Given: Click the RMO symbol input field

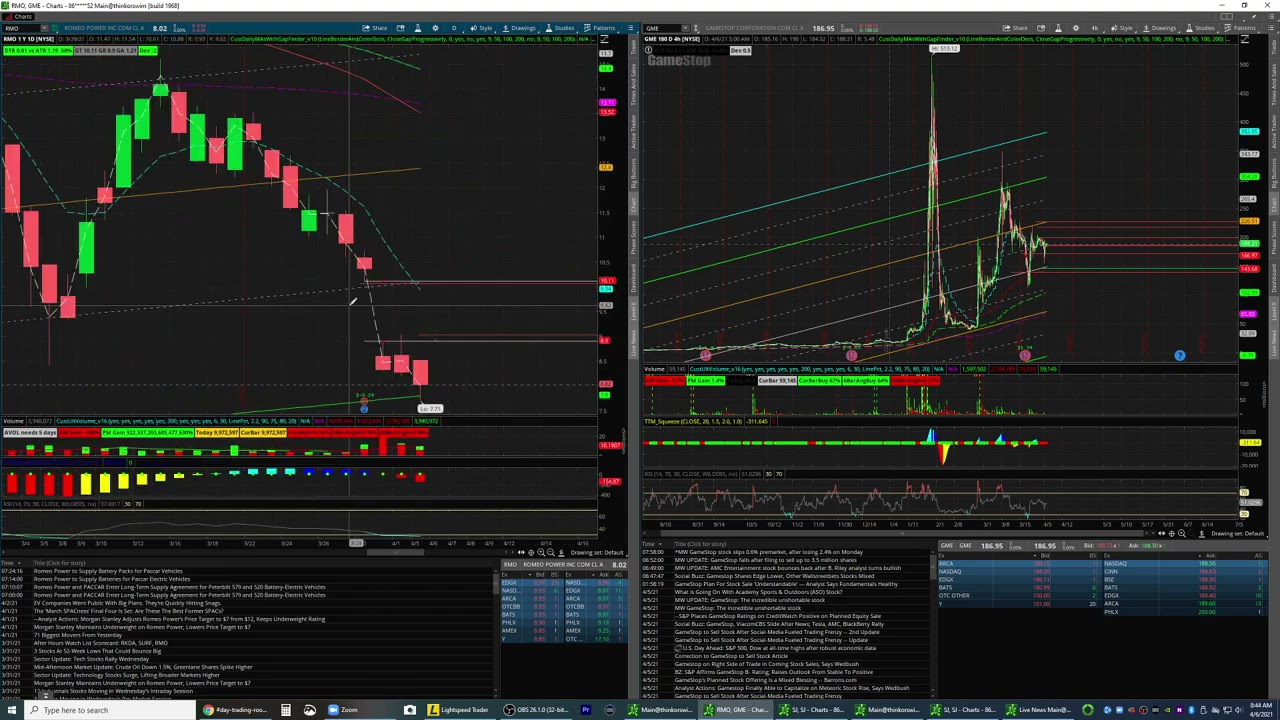Looking at the screenshot, I should 20,28.
